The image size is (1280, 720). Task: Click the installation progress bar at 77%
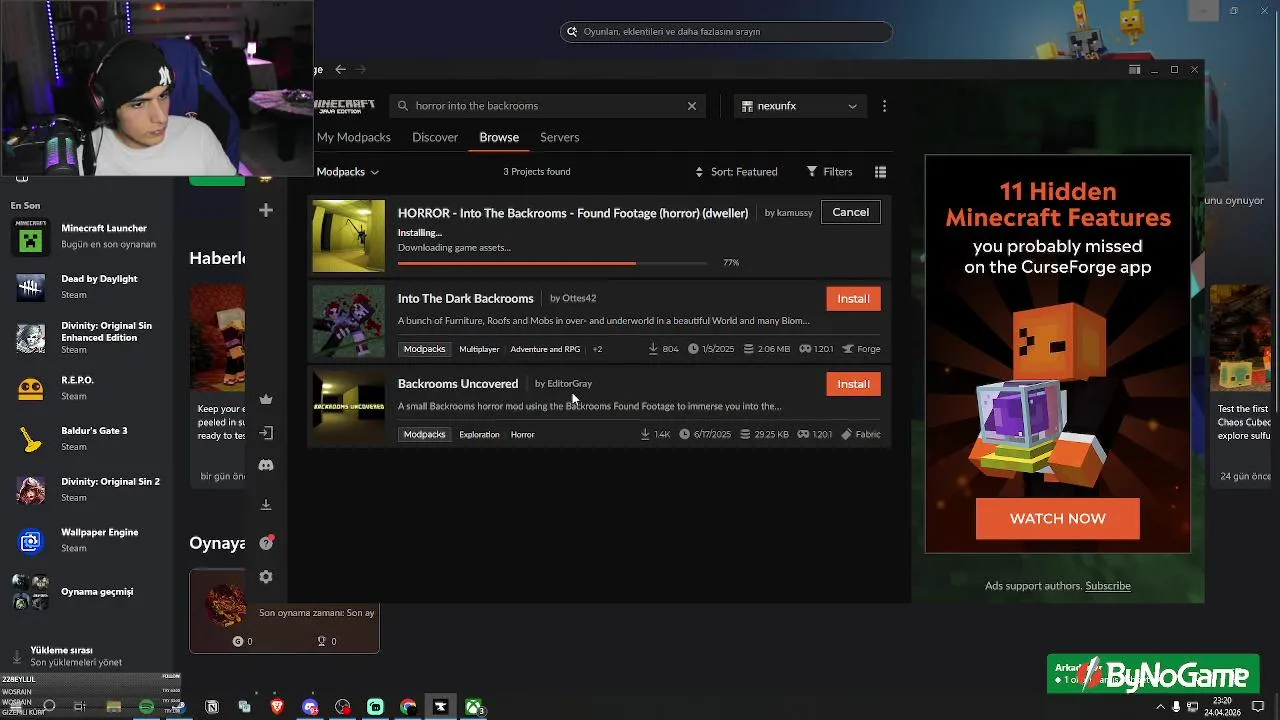coord(552,263)
